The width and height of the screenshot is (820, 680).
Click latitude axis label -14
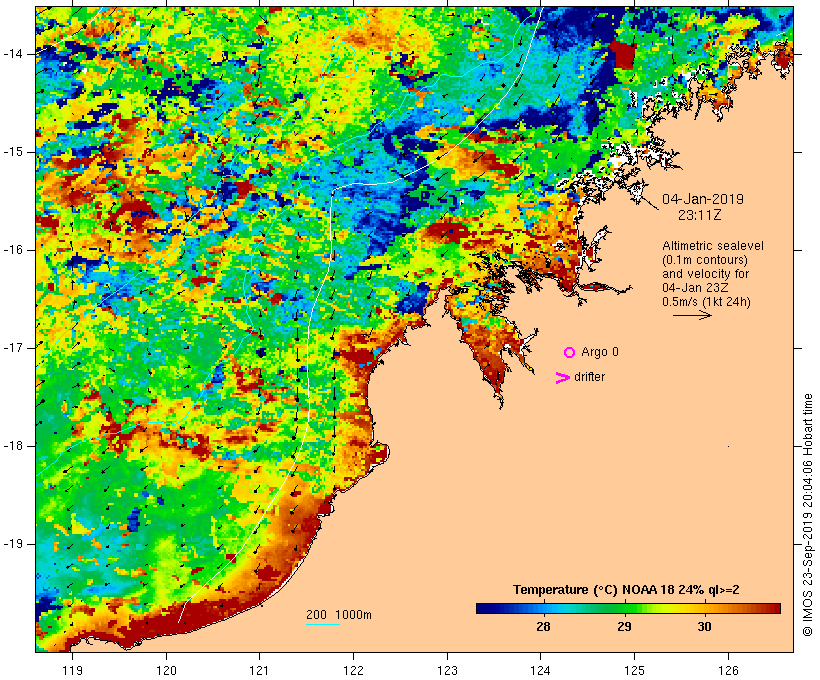[x=13, y=54]
